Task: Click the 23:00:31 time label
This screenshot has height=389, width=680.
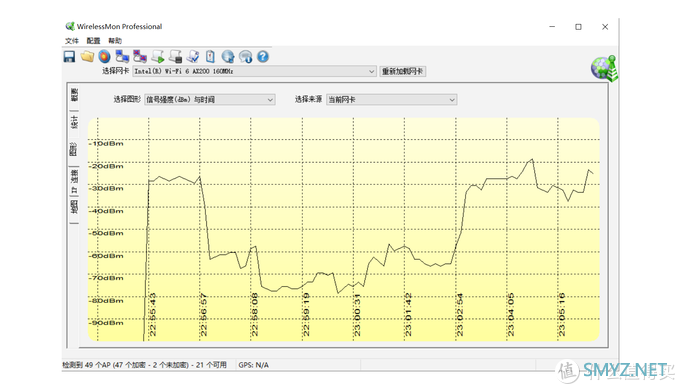Action: (357, 314)
